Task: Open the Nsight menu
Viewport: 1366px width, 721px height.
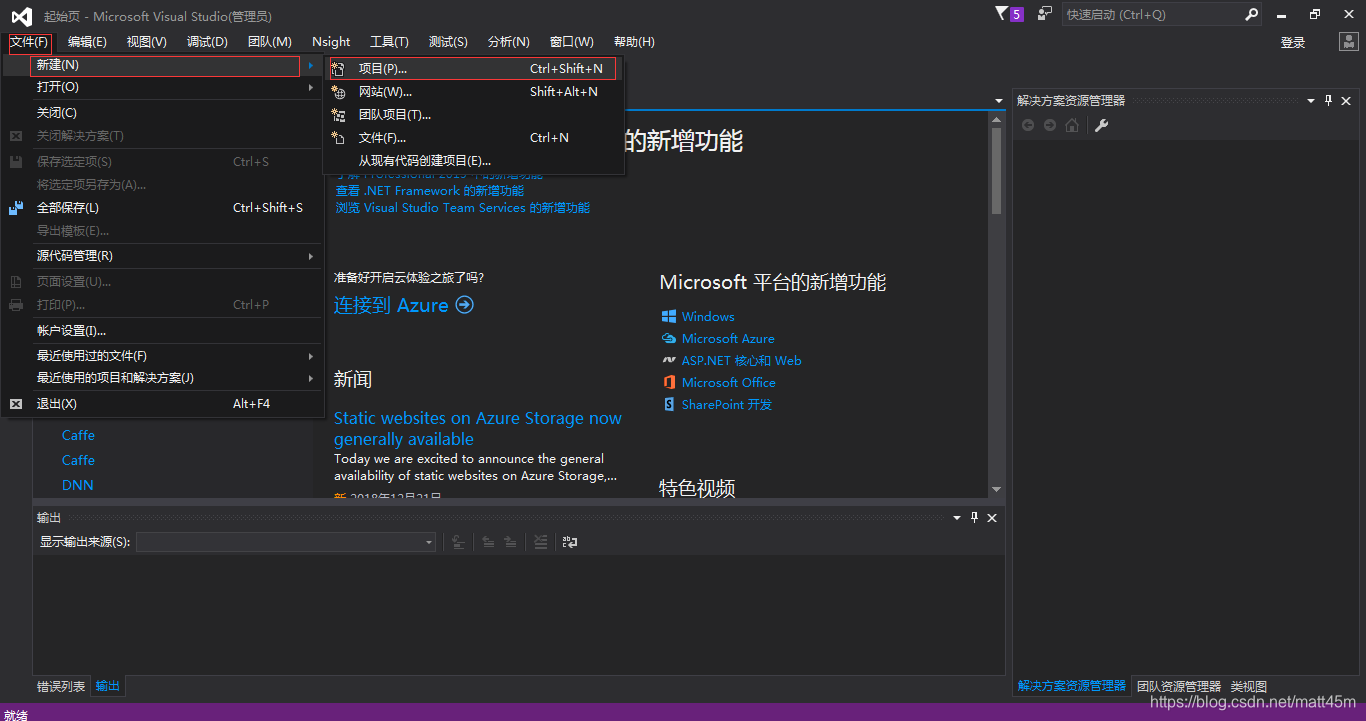Action: pyautogui.click(x=331, y=42)
